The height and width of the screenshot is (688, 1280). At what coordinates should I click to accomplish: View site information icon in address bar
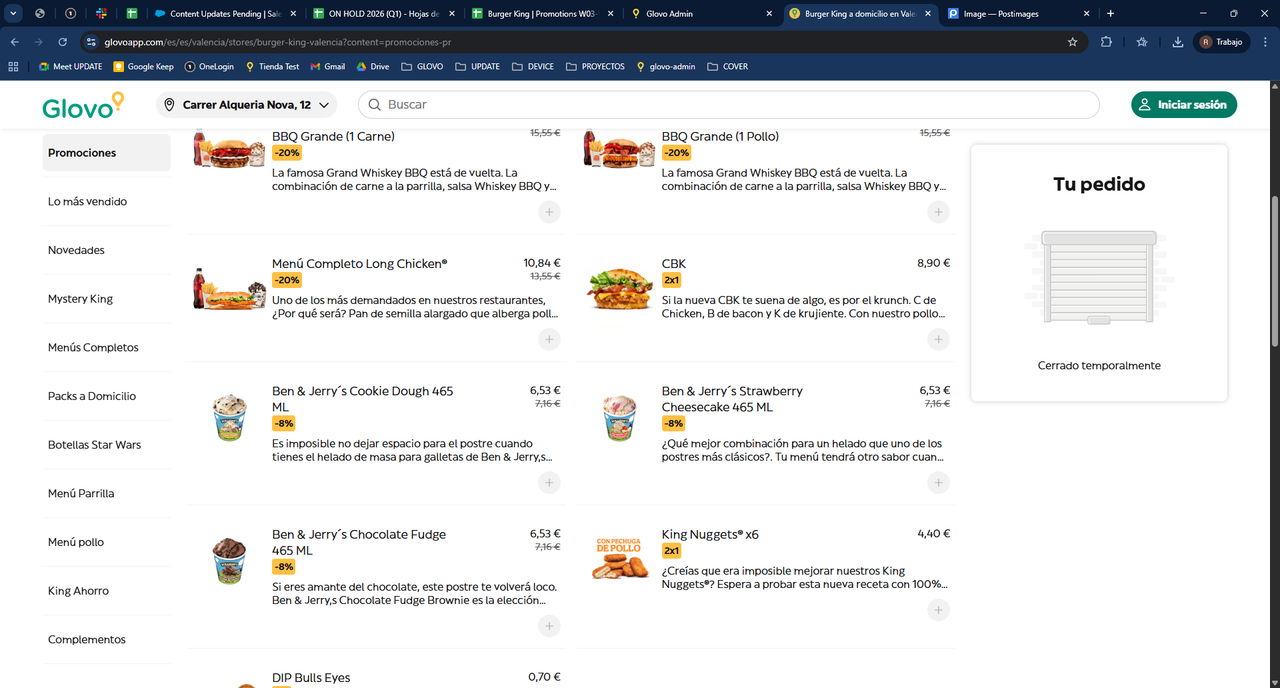[x=90, y=42]
